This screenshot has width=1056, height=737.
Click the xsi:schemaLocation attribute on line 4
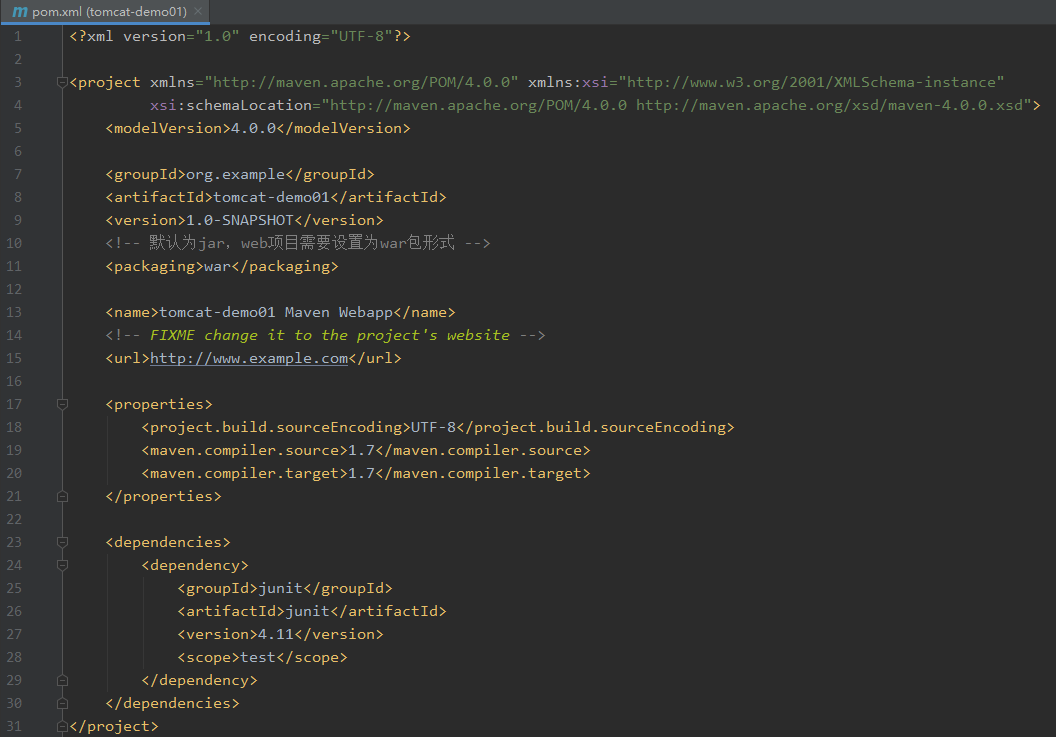click(230, 105)
